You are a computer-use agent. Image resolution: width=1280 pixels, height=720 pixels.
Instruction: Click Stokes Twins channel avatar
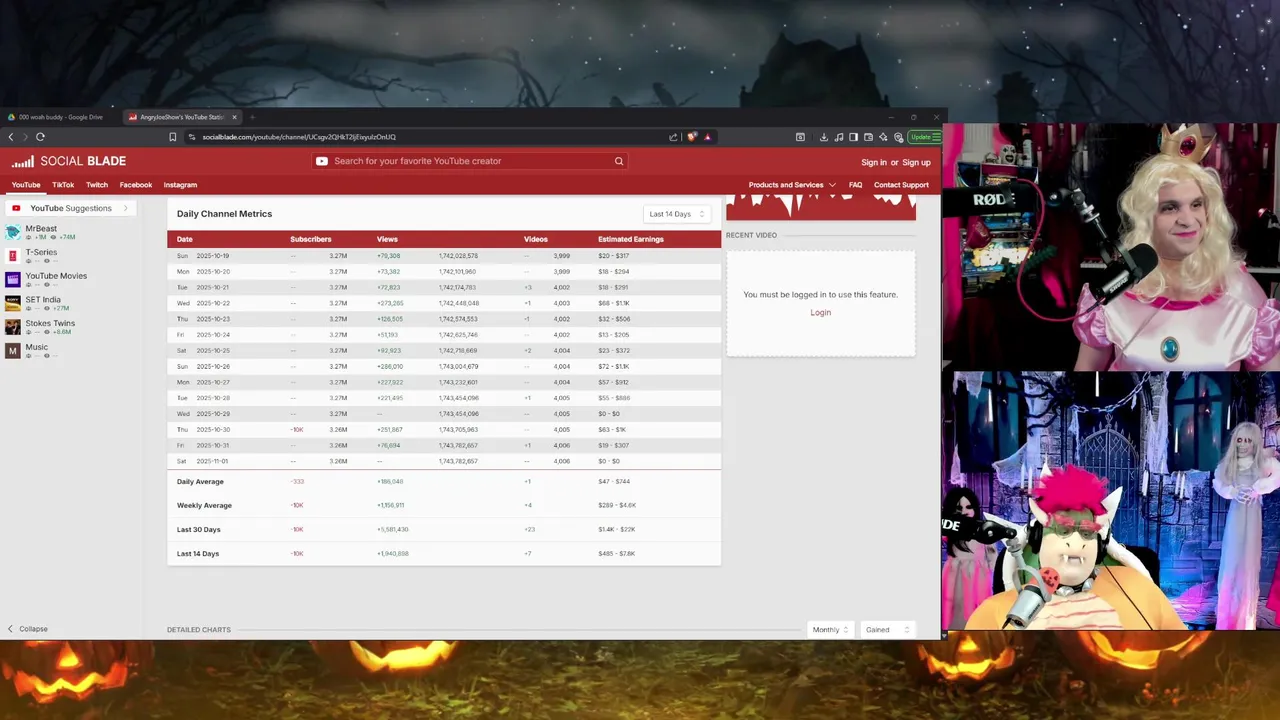click(x=12, y=327)
